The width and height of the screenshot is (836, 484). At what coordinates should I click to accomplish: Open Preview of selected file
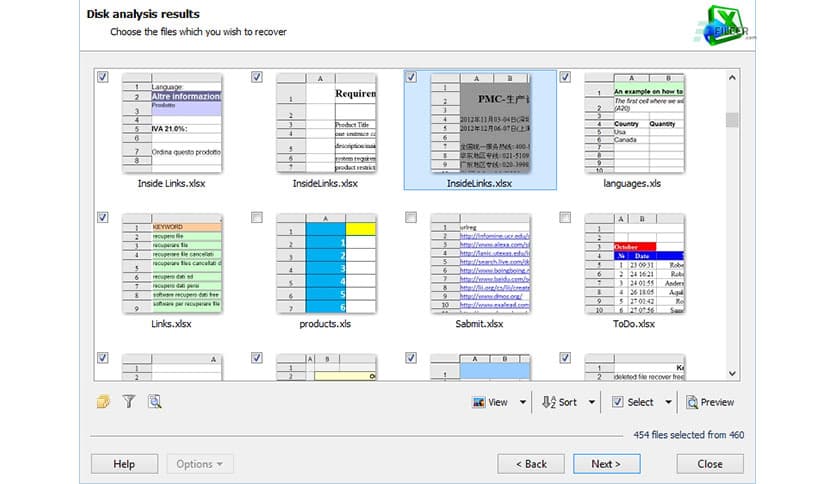[x=710, y=402]
